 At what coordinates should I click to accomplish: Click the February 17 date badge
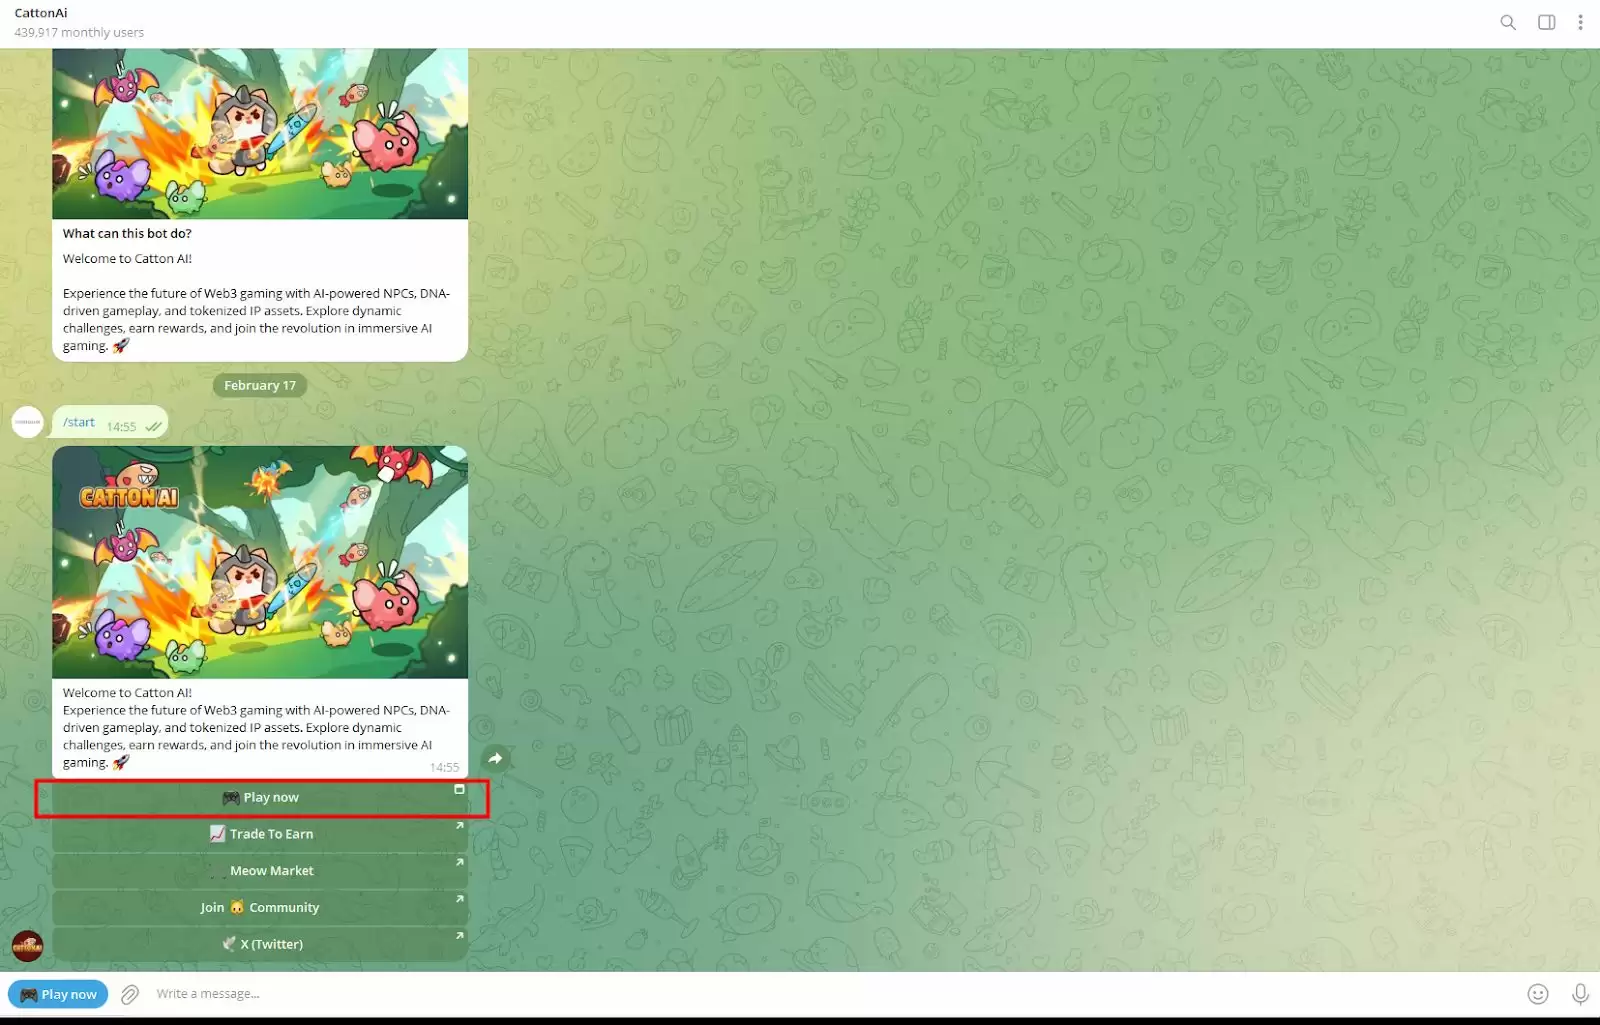tap(259, 385)
